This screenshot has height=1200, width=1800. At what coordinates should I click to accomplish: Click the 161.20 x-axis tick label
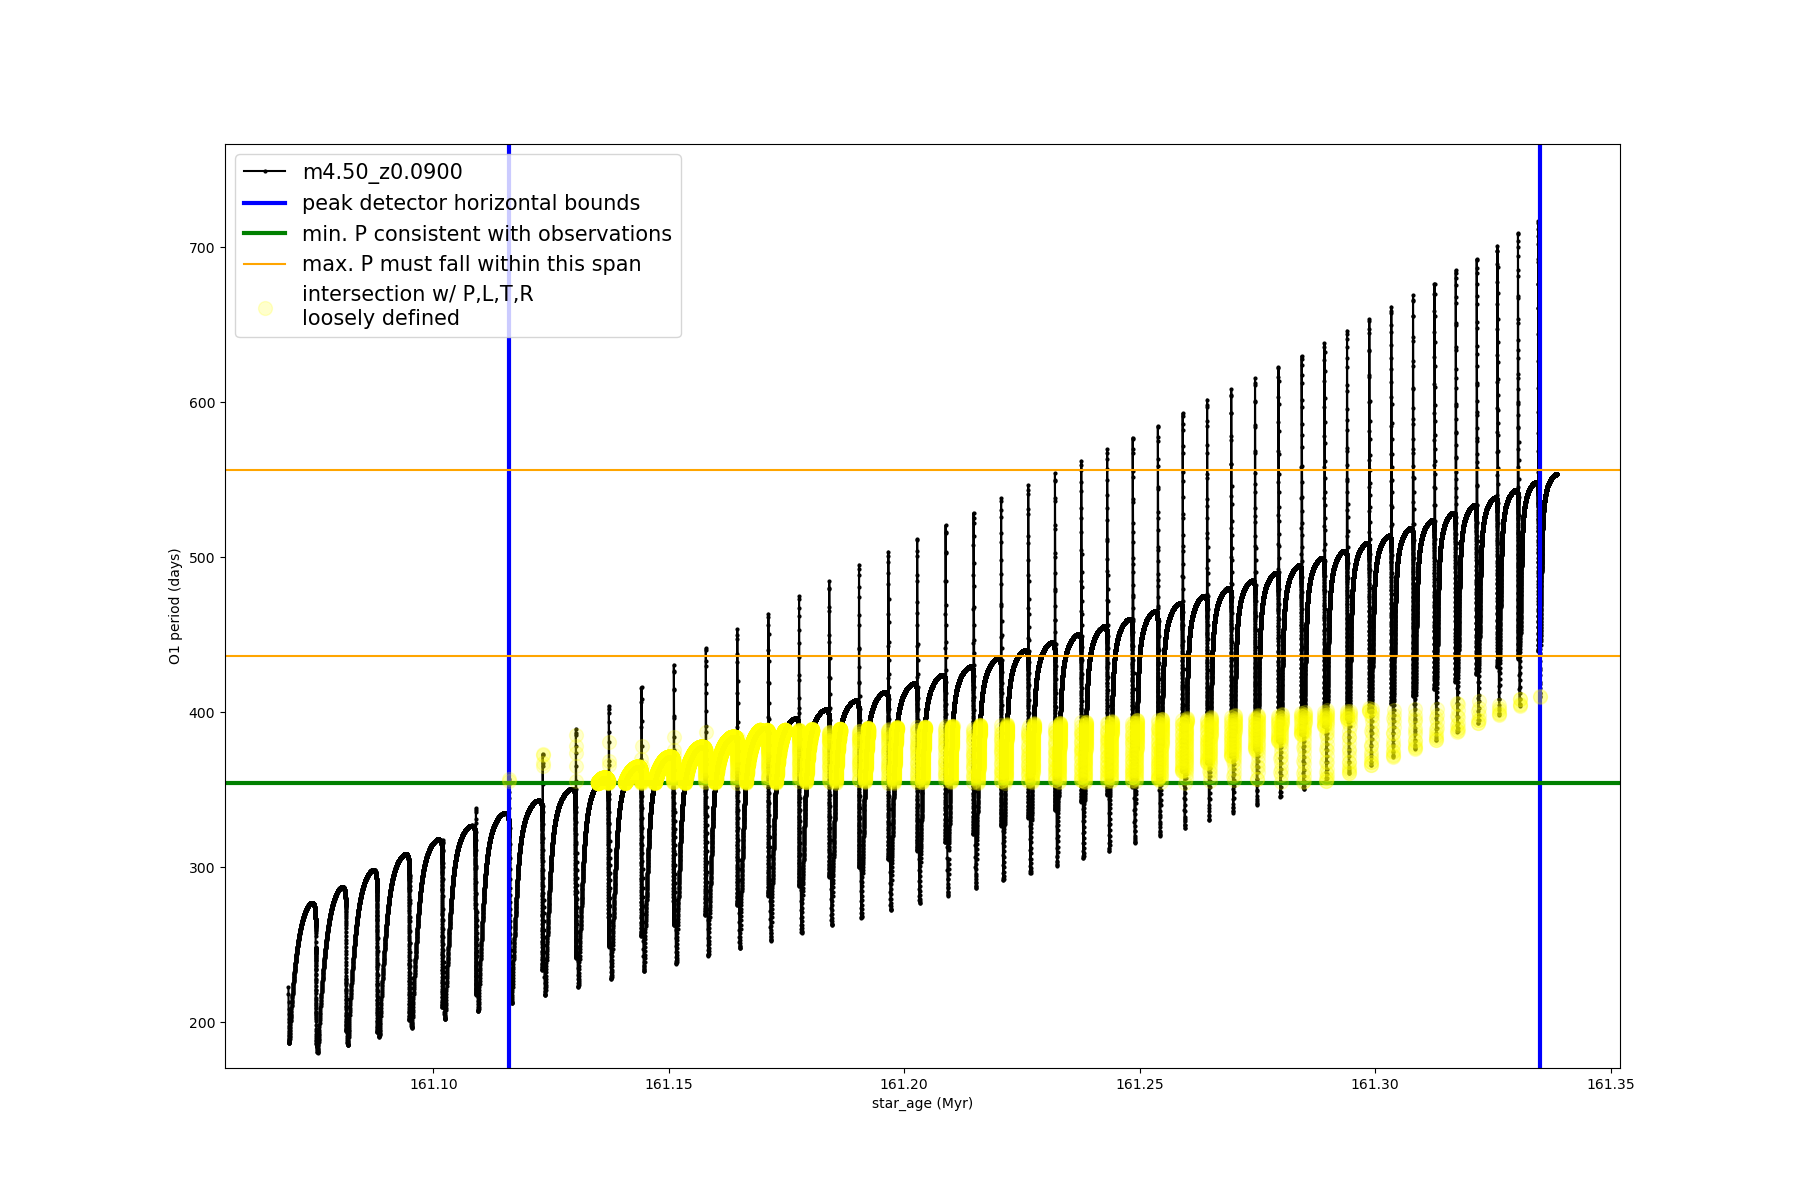904,1084
